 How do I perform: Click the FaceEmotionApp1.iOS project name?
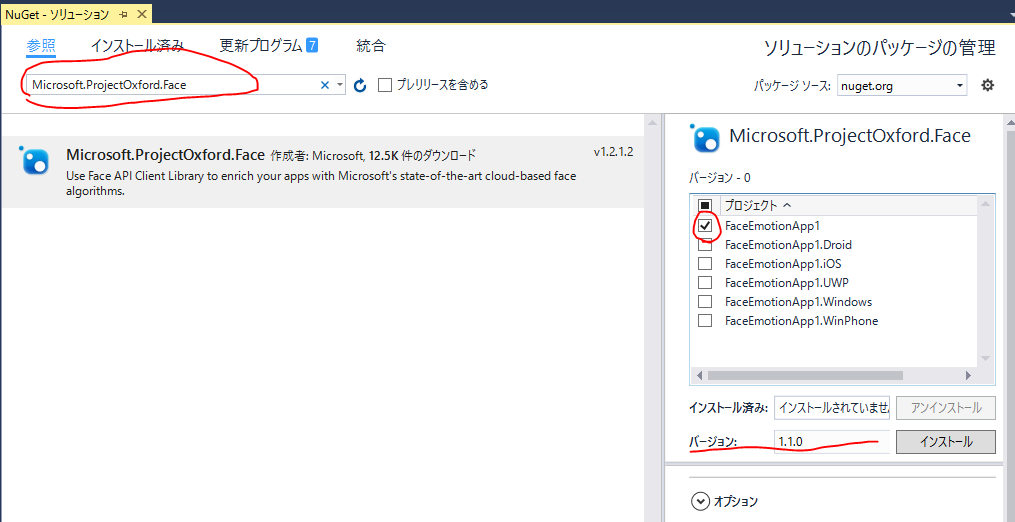(x=783, y=264)
